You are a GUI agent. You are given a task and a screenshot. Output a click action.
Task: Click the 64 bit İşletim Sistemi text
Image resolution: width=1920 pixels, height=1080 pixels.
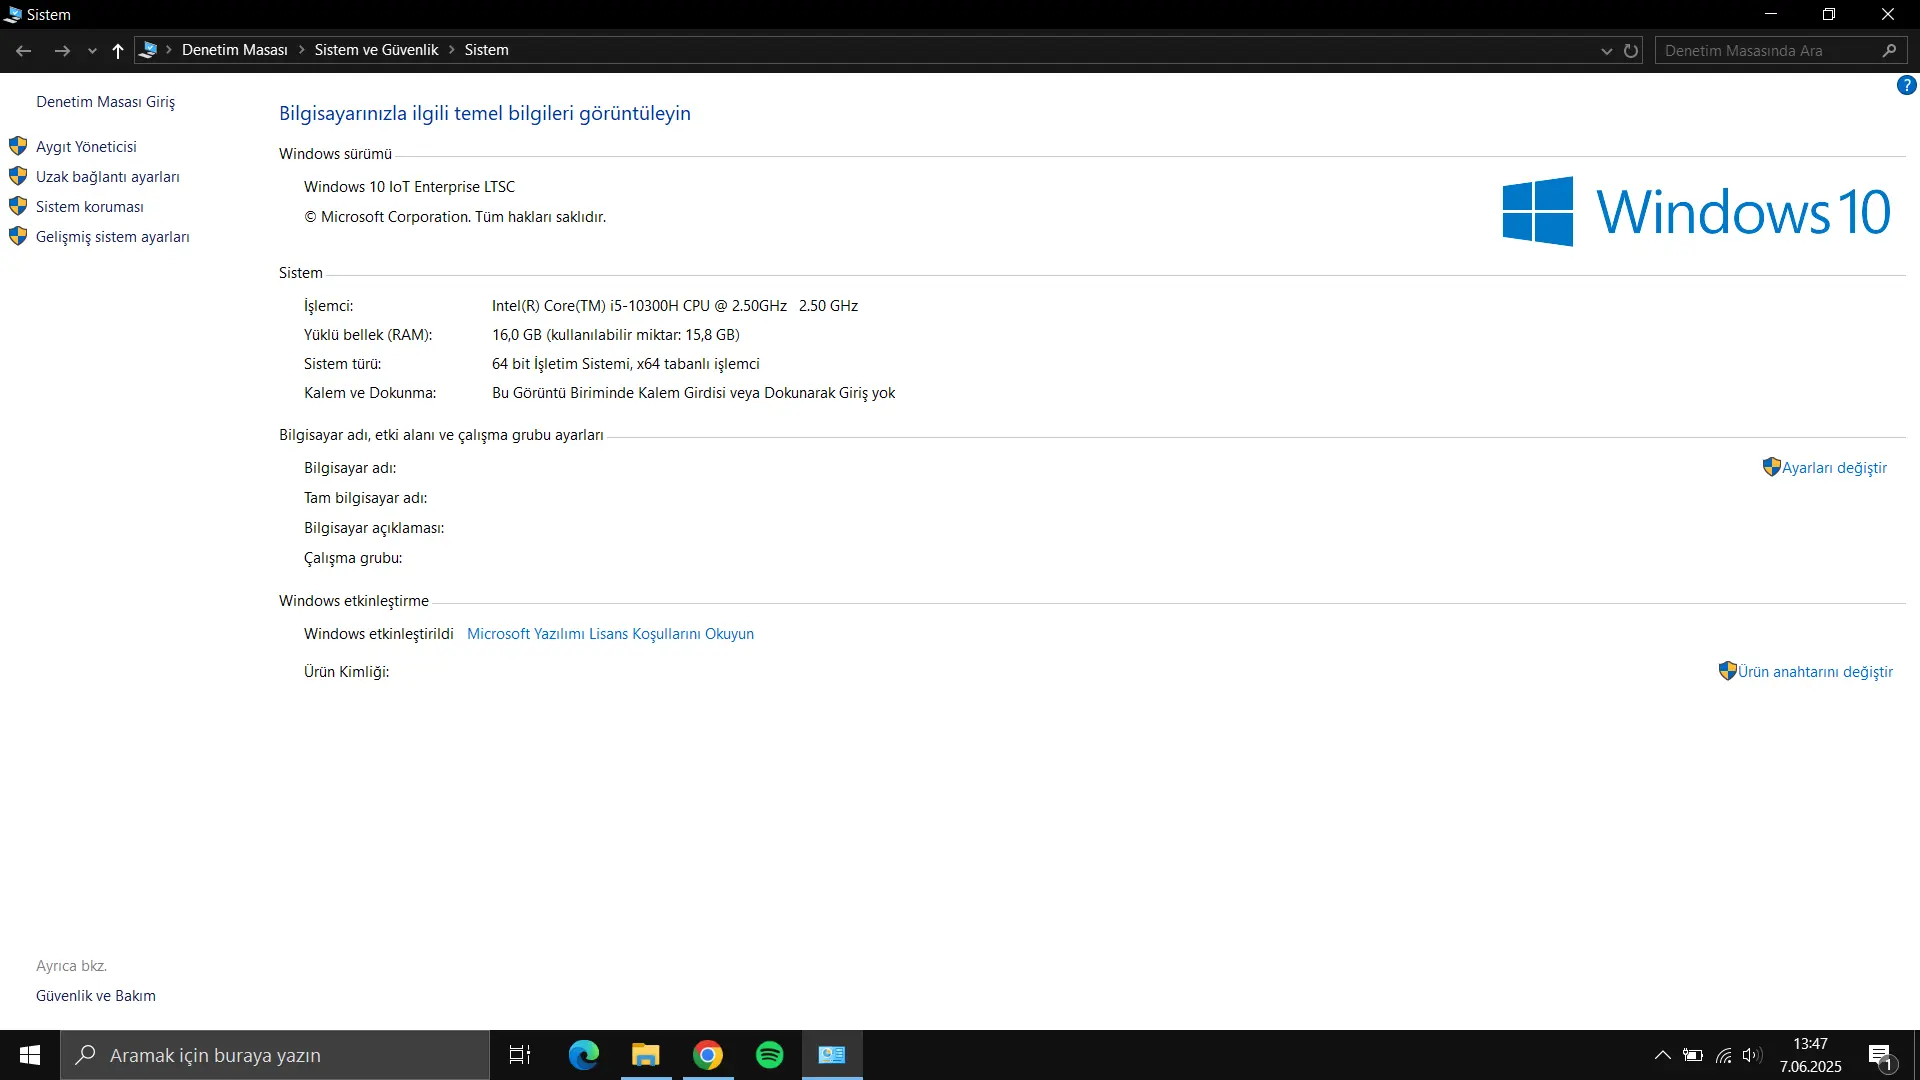(626, 364)
